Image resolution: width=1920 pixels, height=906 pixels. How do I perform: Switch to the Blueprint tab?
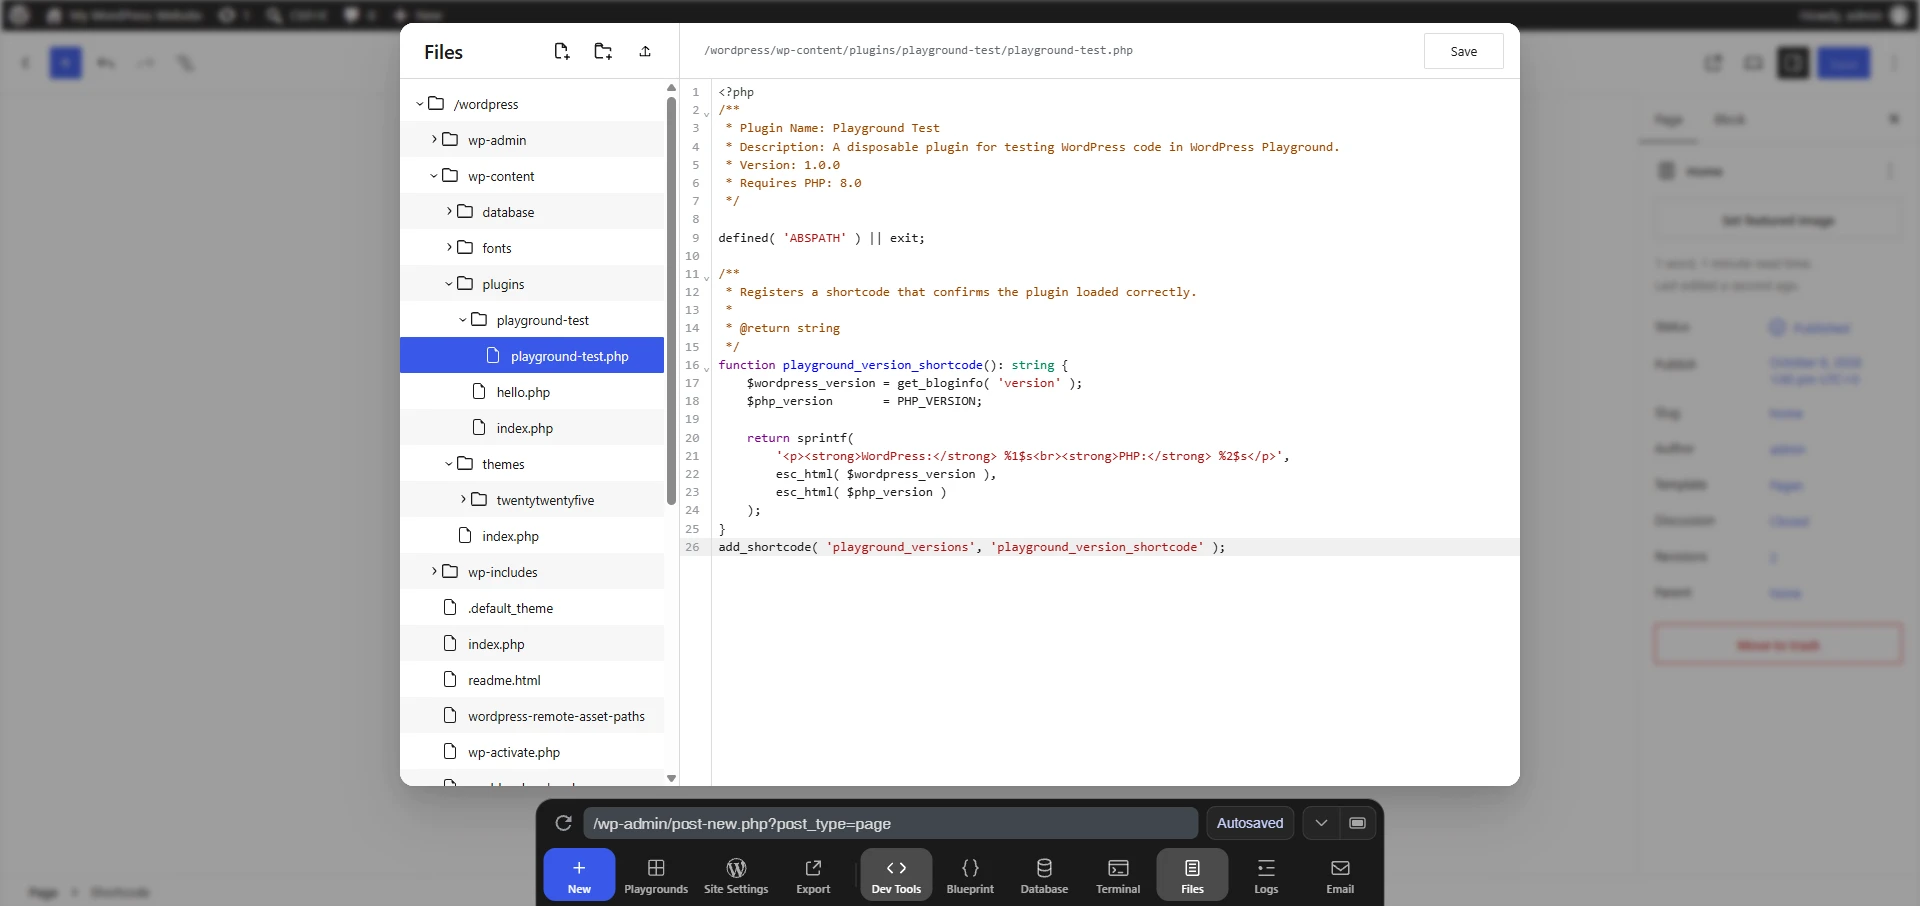pos(970,875)
